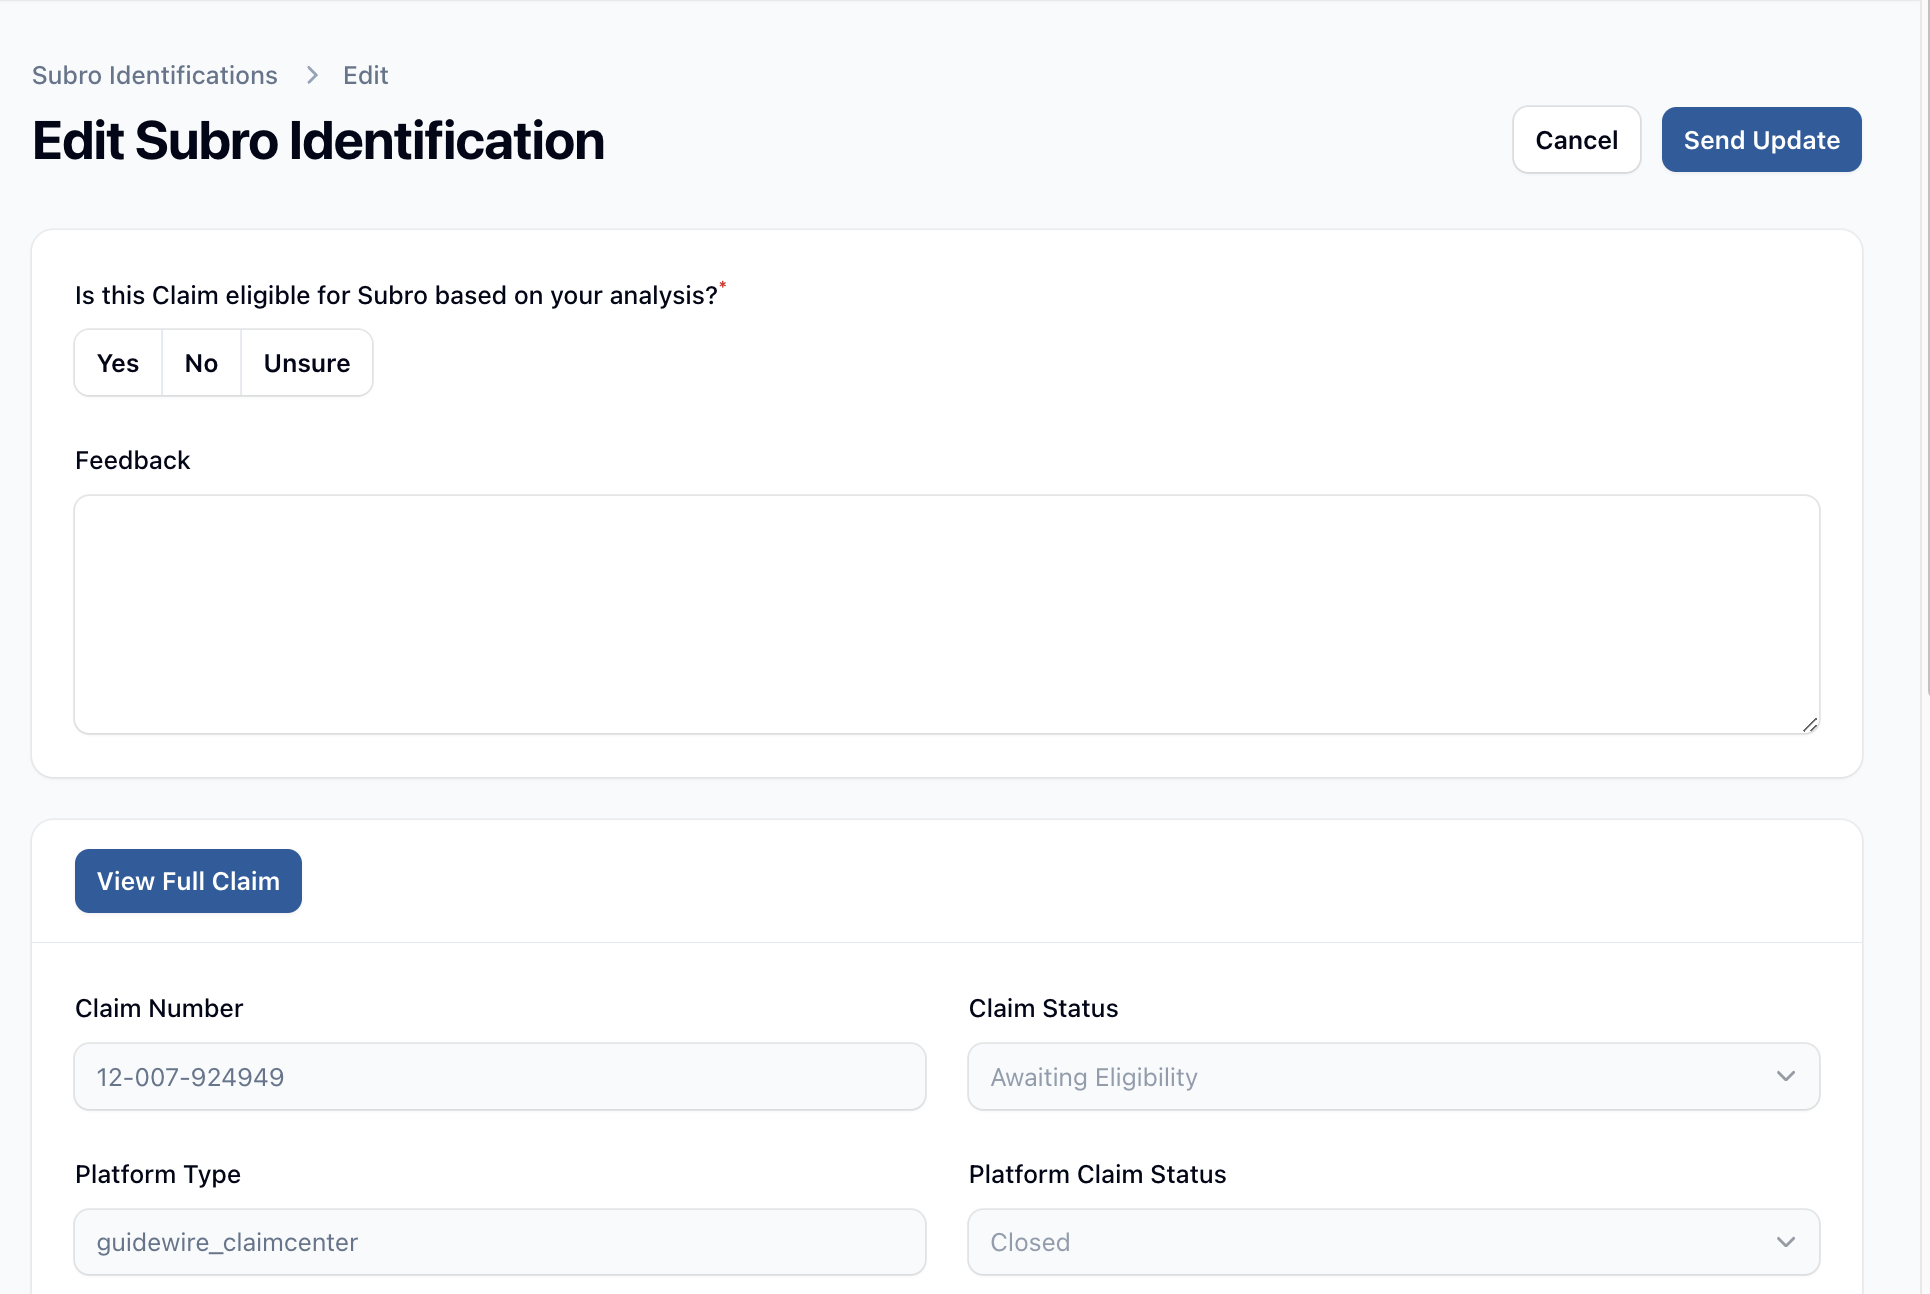This screenshot has width=1930, height=1294.
Task: Select Yes for Subro eligibility
Action: [118, 363]
